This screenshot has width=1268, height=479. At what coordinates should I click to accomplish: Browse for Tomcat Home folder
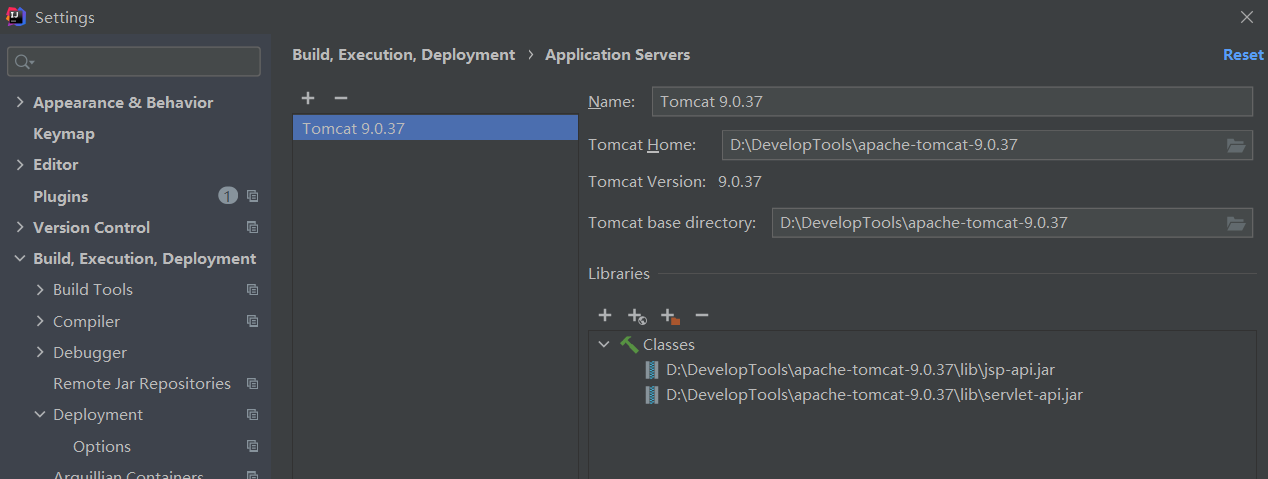[x=1236, y=146]
